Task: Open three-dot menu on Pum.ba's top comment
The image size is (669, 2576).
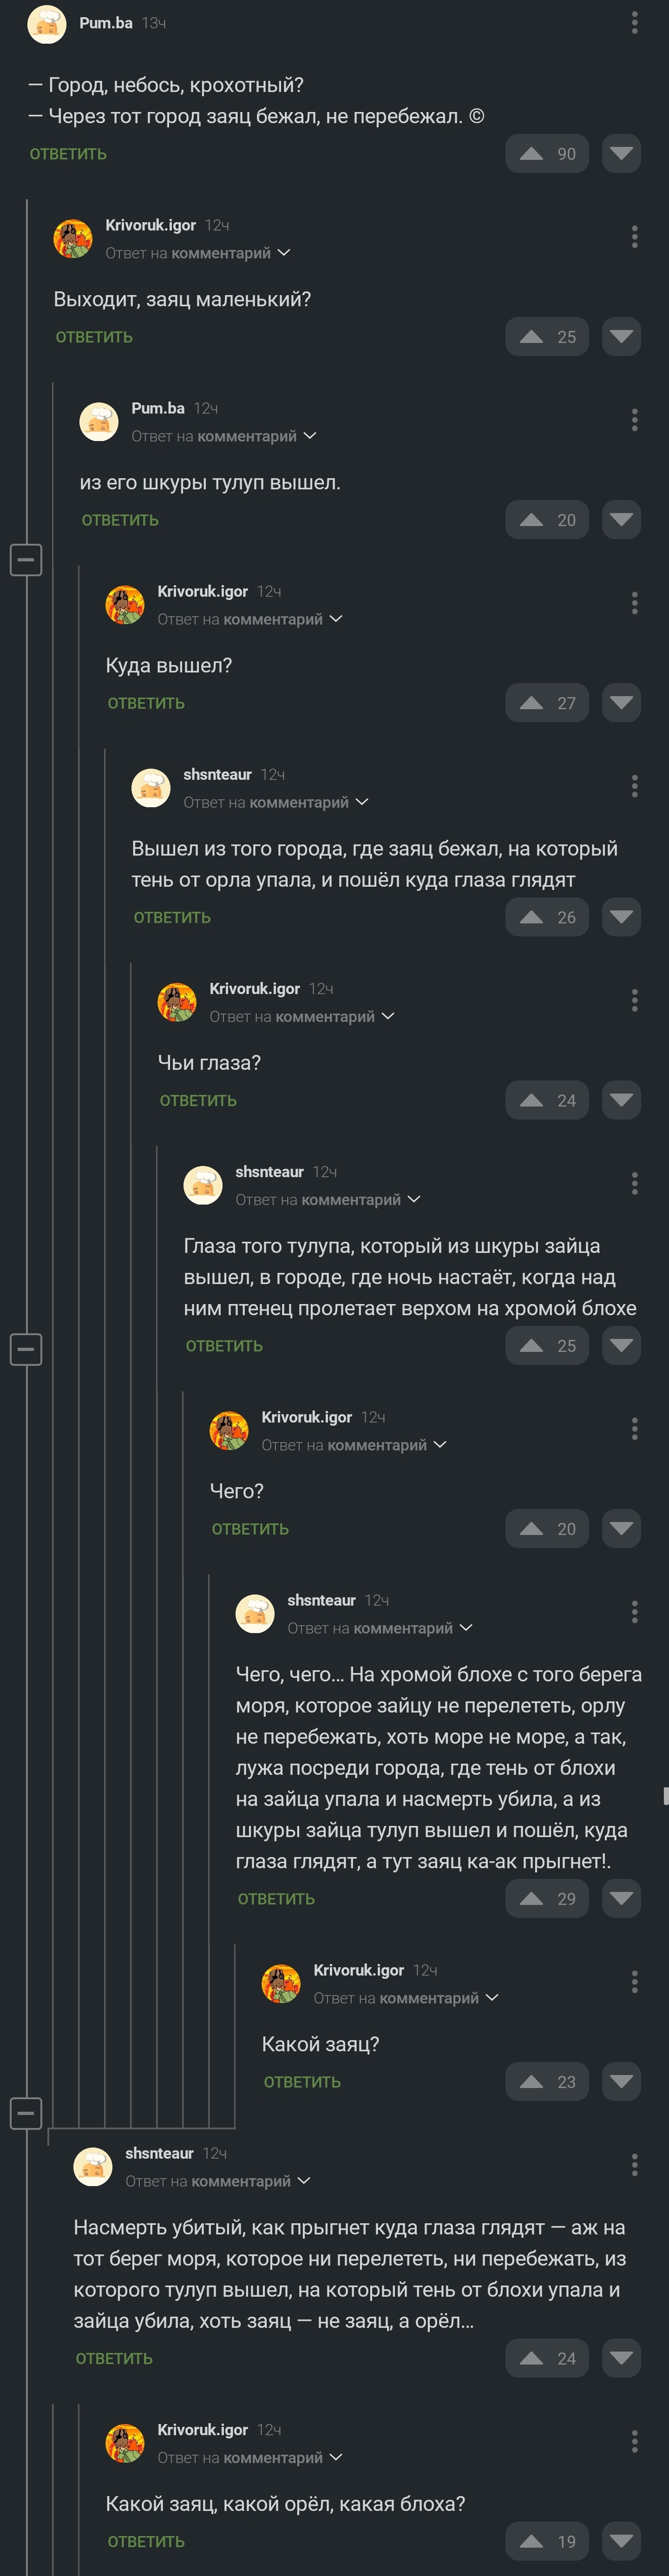Action: coord(634,23)
